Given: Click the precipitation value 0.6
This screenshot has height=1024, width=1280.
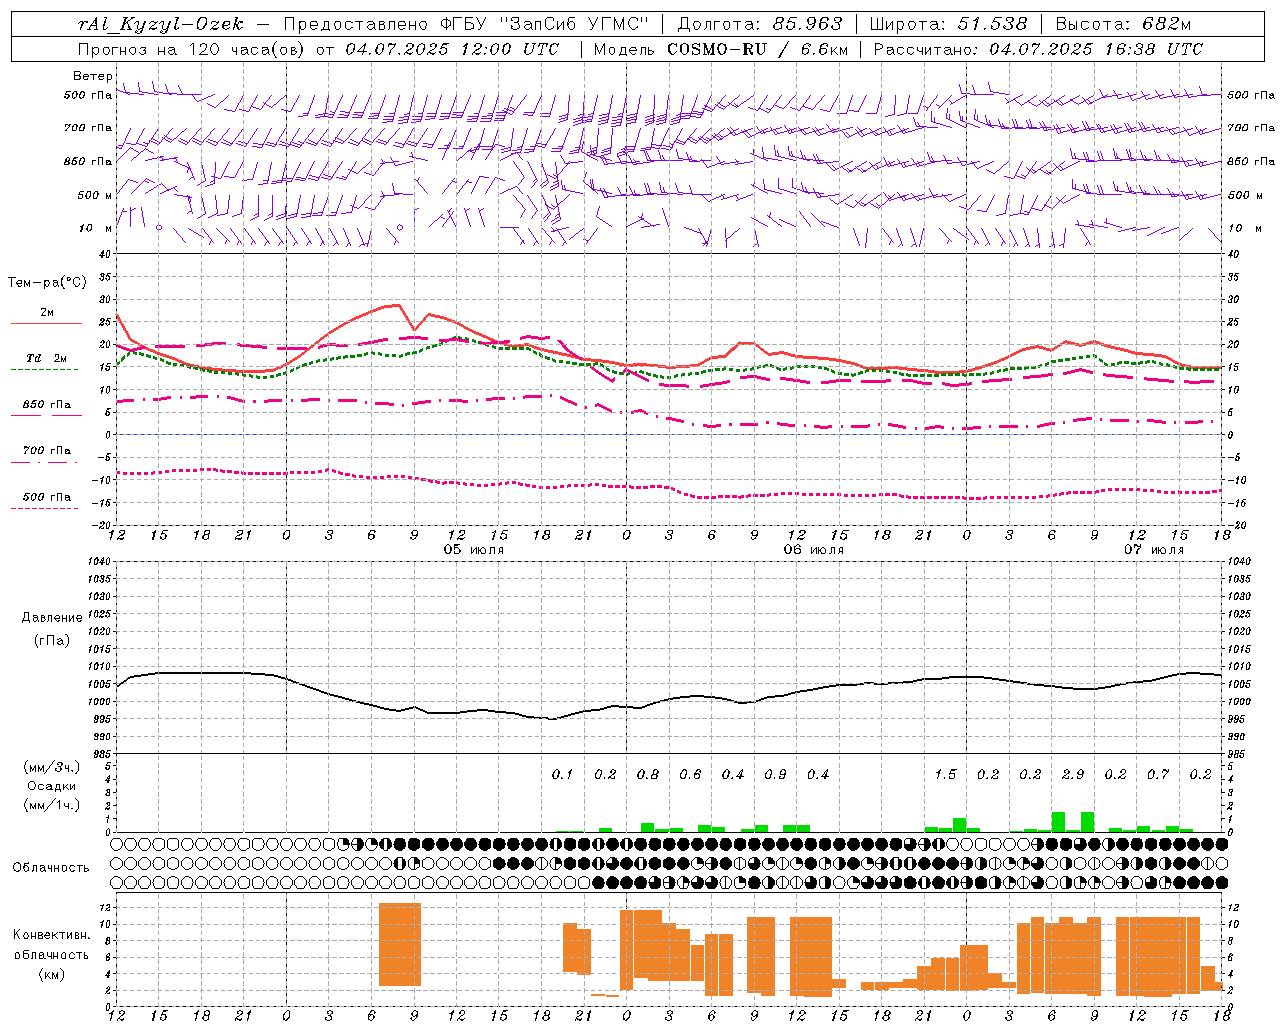Looking at the screenshot, I should click(x=690, y=775).
